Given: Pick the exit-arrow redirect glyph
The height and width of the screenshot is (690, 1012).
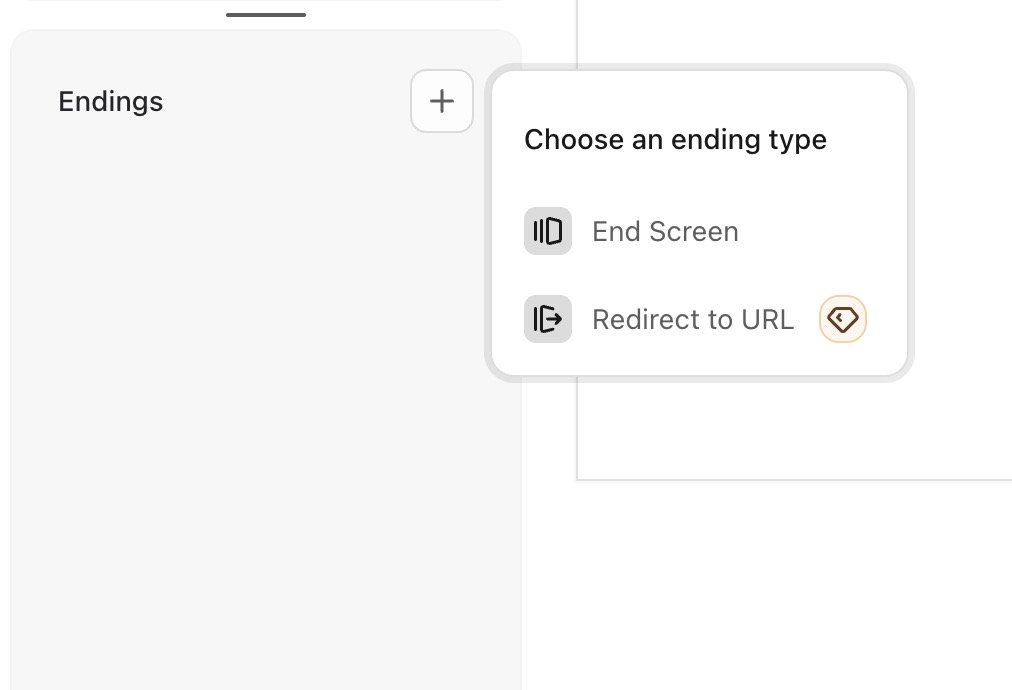Looking at the screenshot, I should pyautogui.click(x=547, y=319).
